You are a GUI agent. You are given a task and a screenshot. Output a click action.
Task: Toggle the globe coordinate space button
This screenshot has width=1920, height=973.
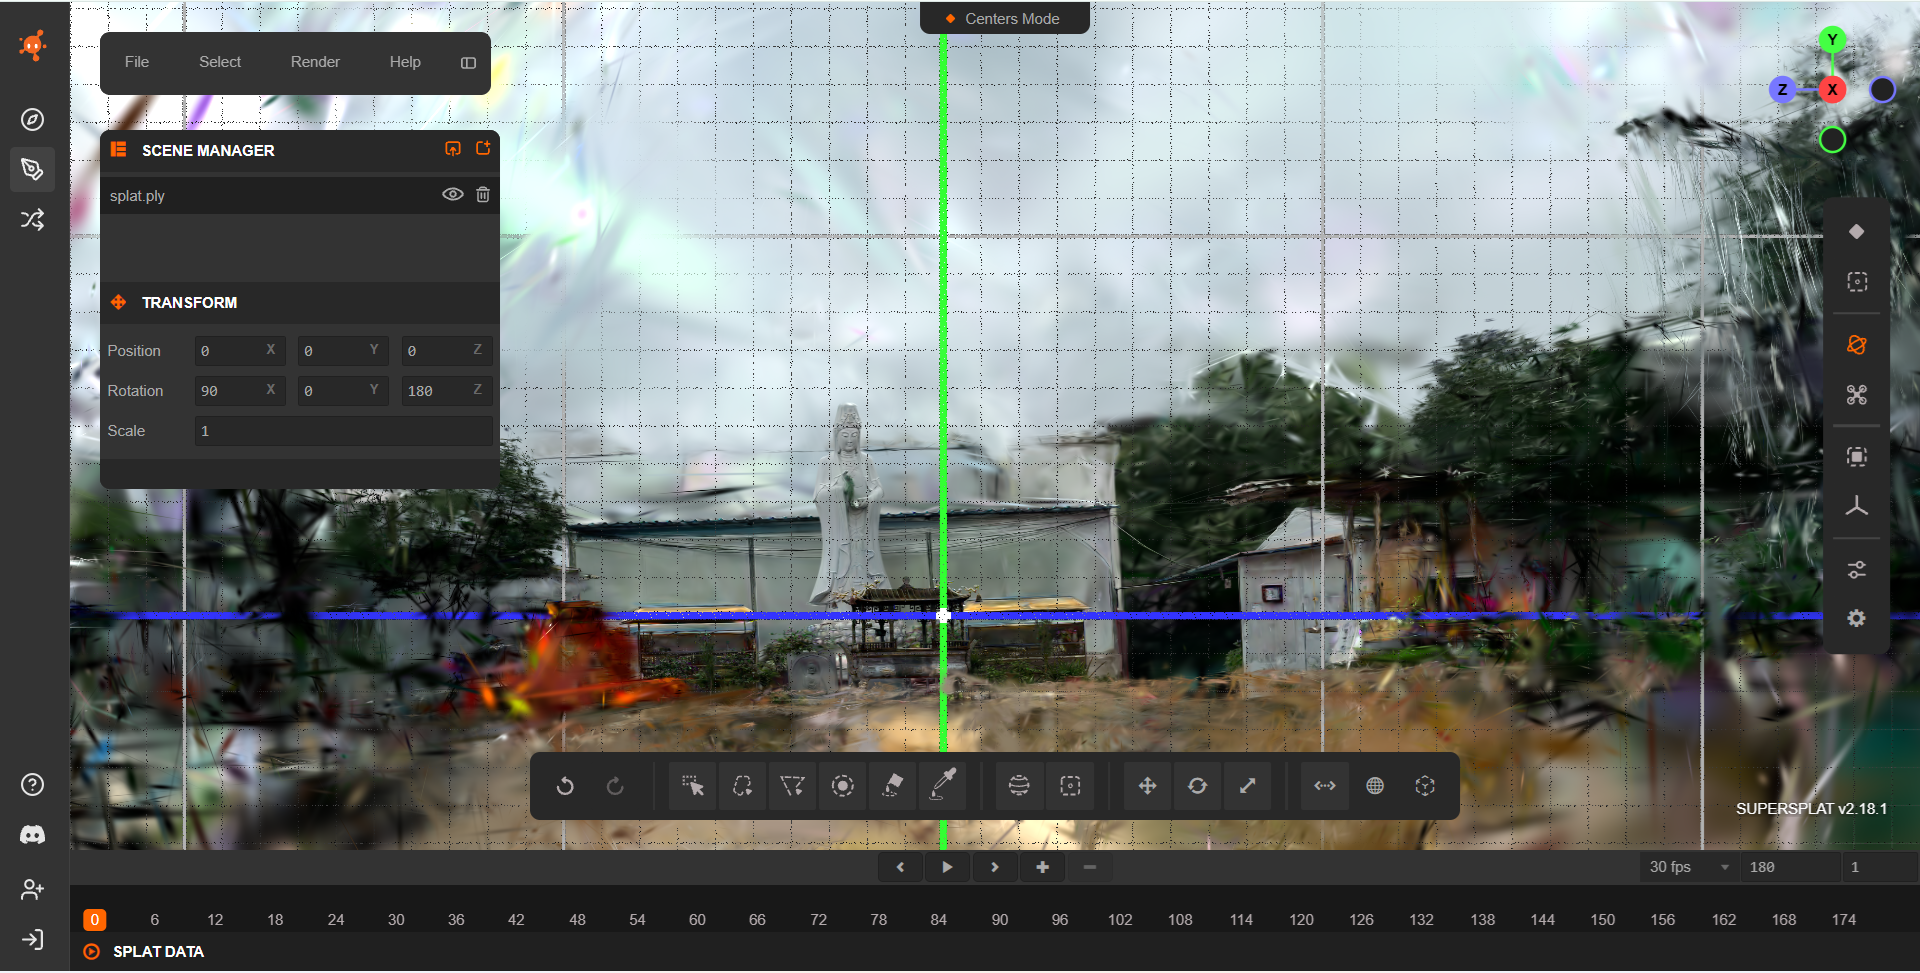coord(1375,786)
